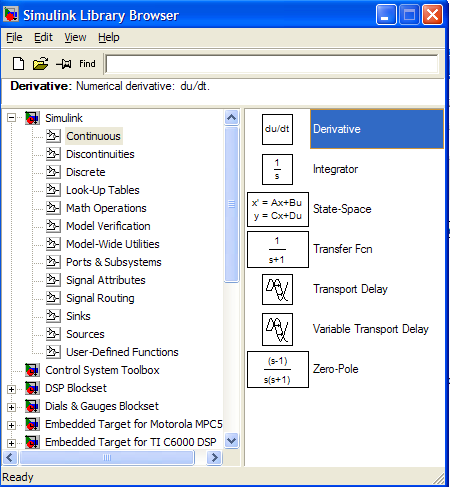Click the Transfer Fcn block icon
This screenshot has height=487, width=450.
[x=278, y=249]
